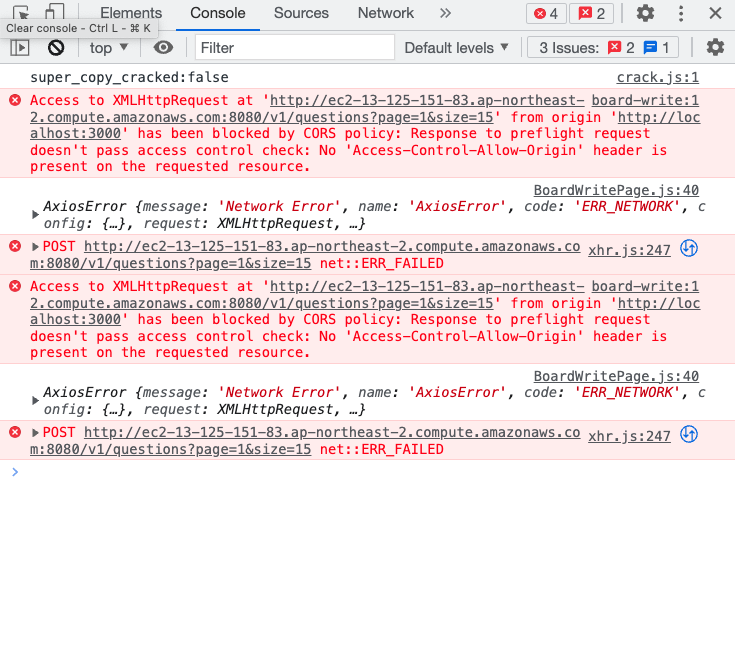This screenshot has height=656, width=735.
Task: Create live expression with eye icon
Action: 163,47
